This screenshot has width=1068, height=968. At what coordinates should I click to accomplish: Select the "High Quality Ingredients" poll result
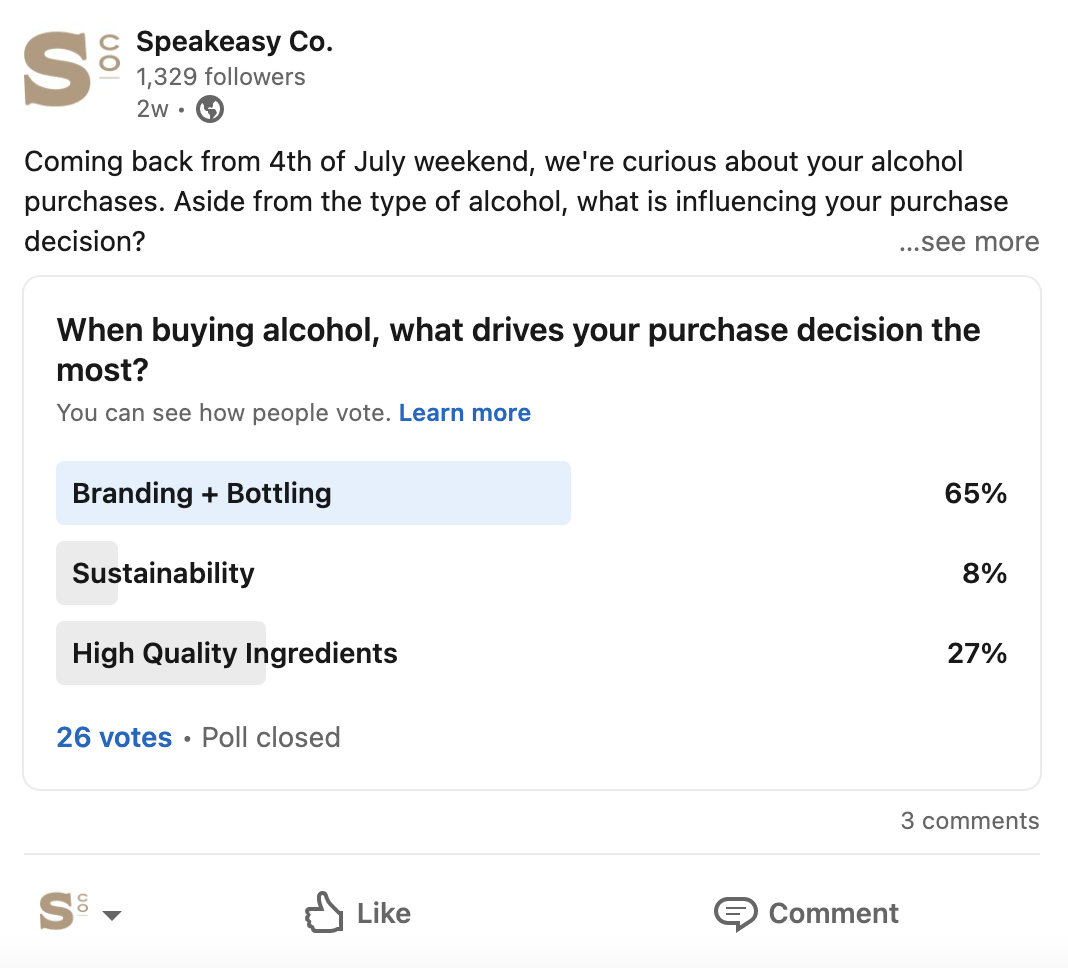click(x=235, y=654)
